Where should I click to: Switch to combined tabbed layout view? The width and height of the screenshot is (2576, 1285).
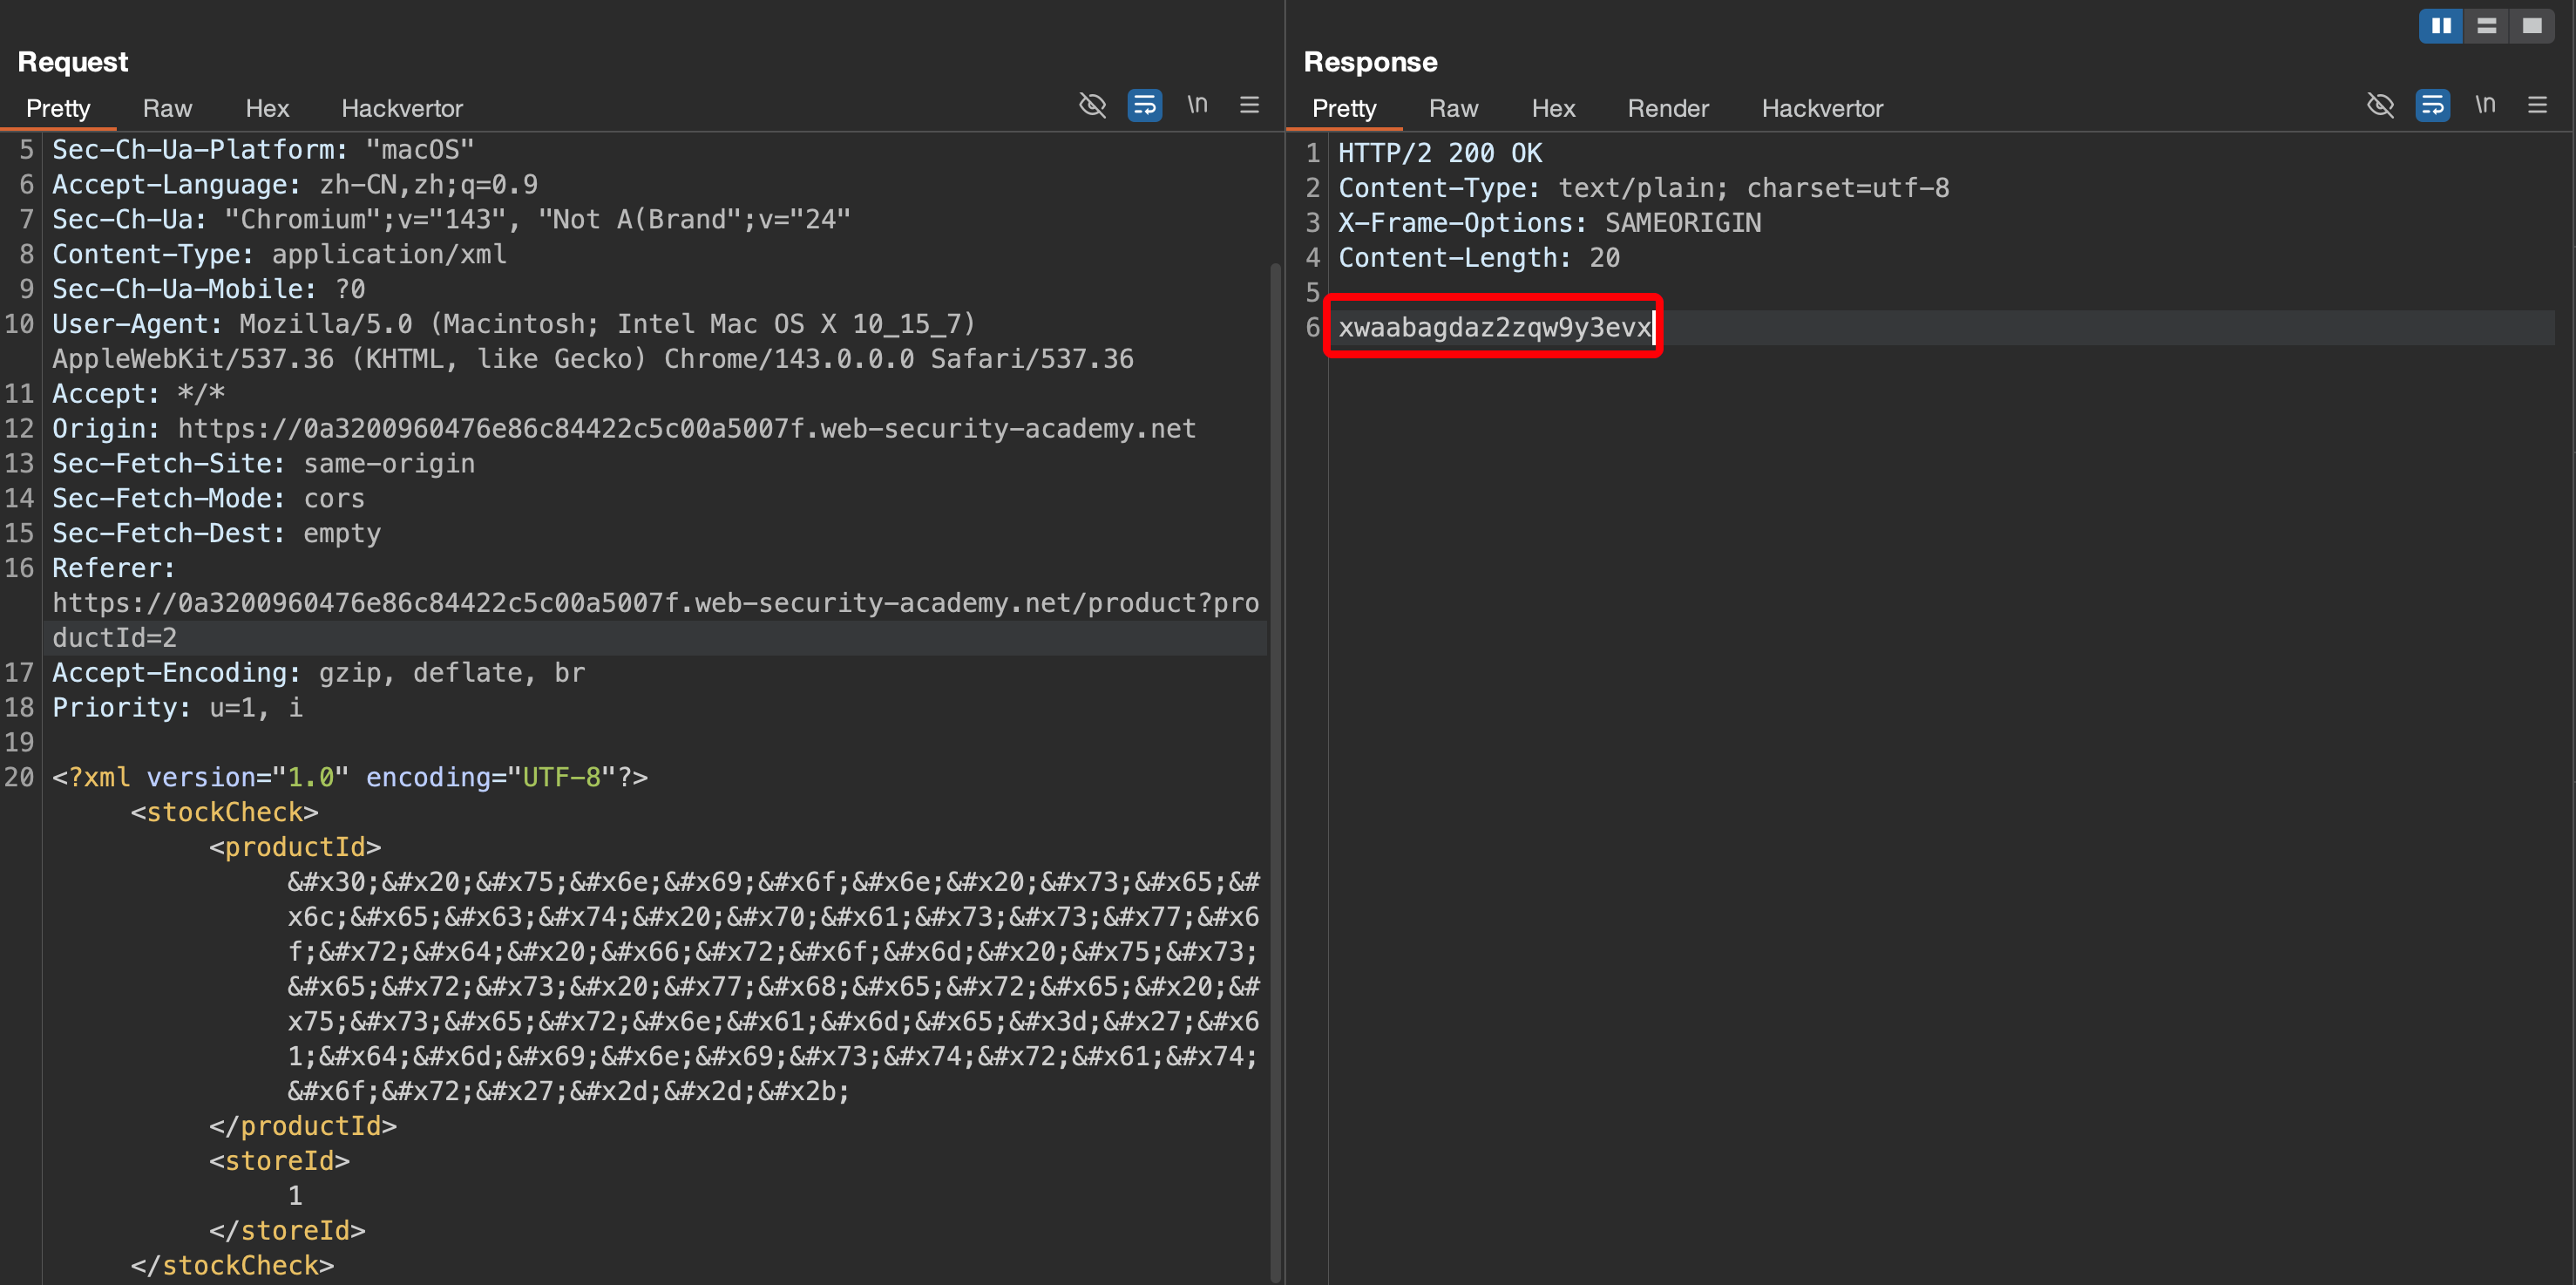pyautogui.click(x=2532, y=26)
